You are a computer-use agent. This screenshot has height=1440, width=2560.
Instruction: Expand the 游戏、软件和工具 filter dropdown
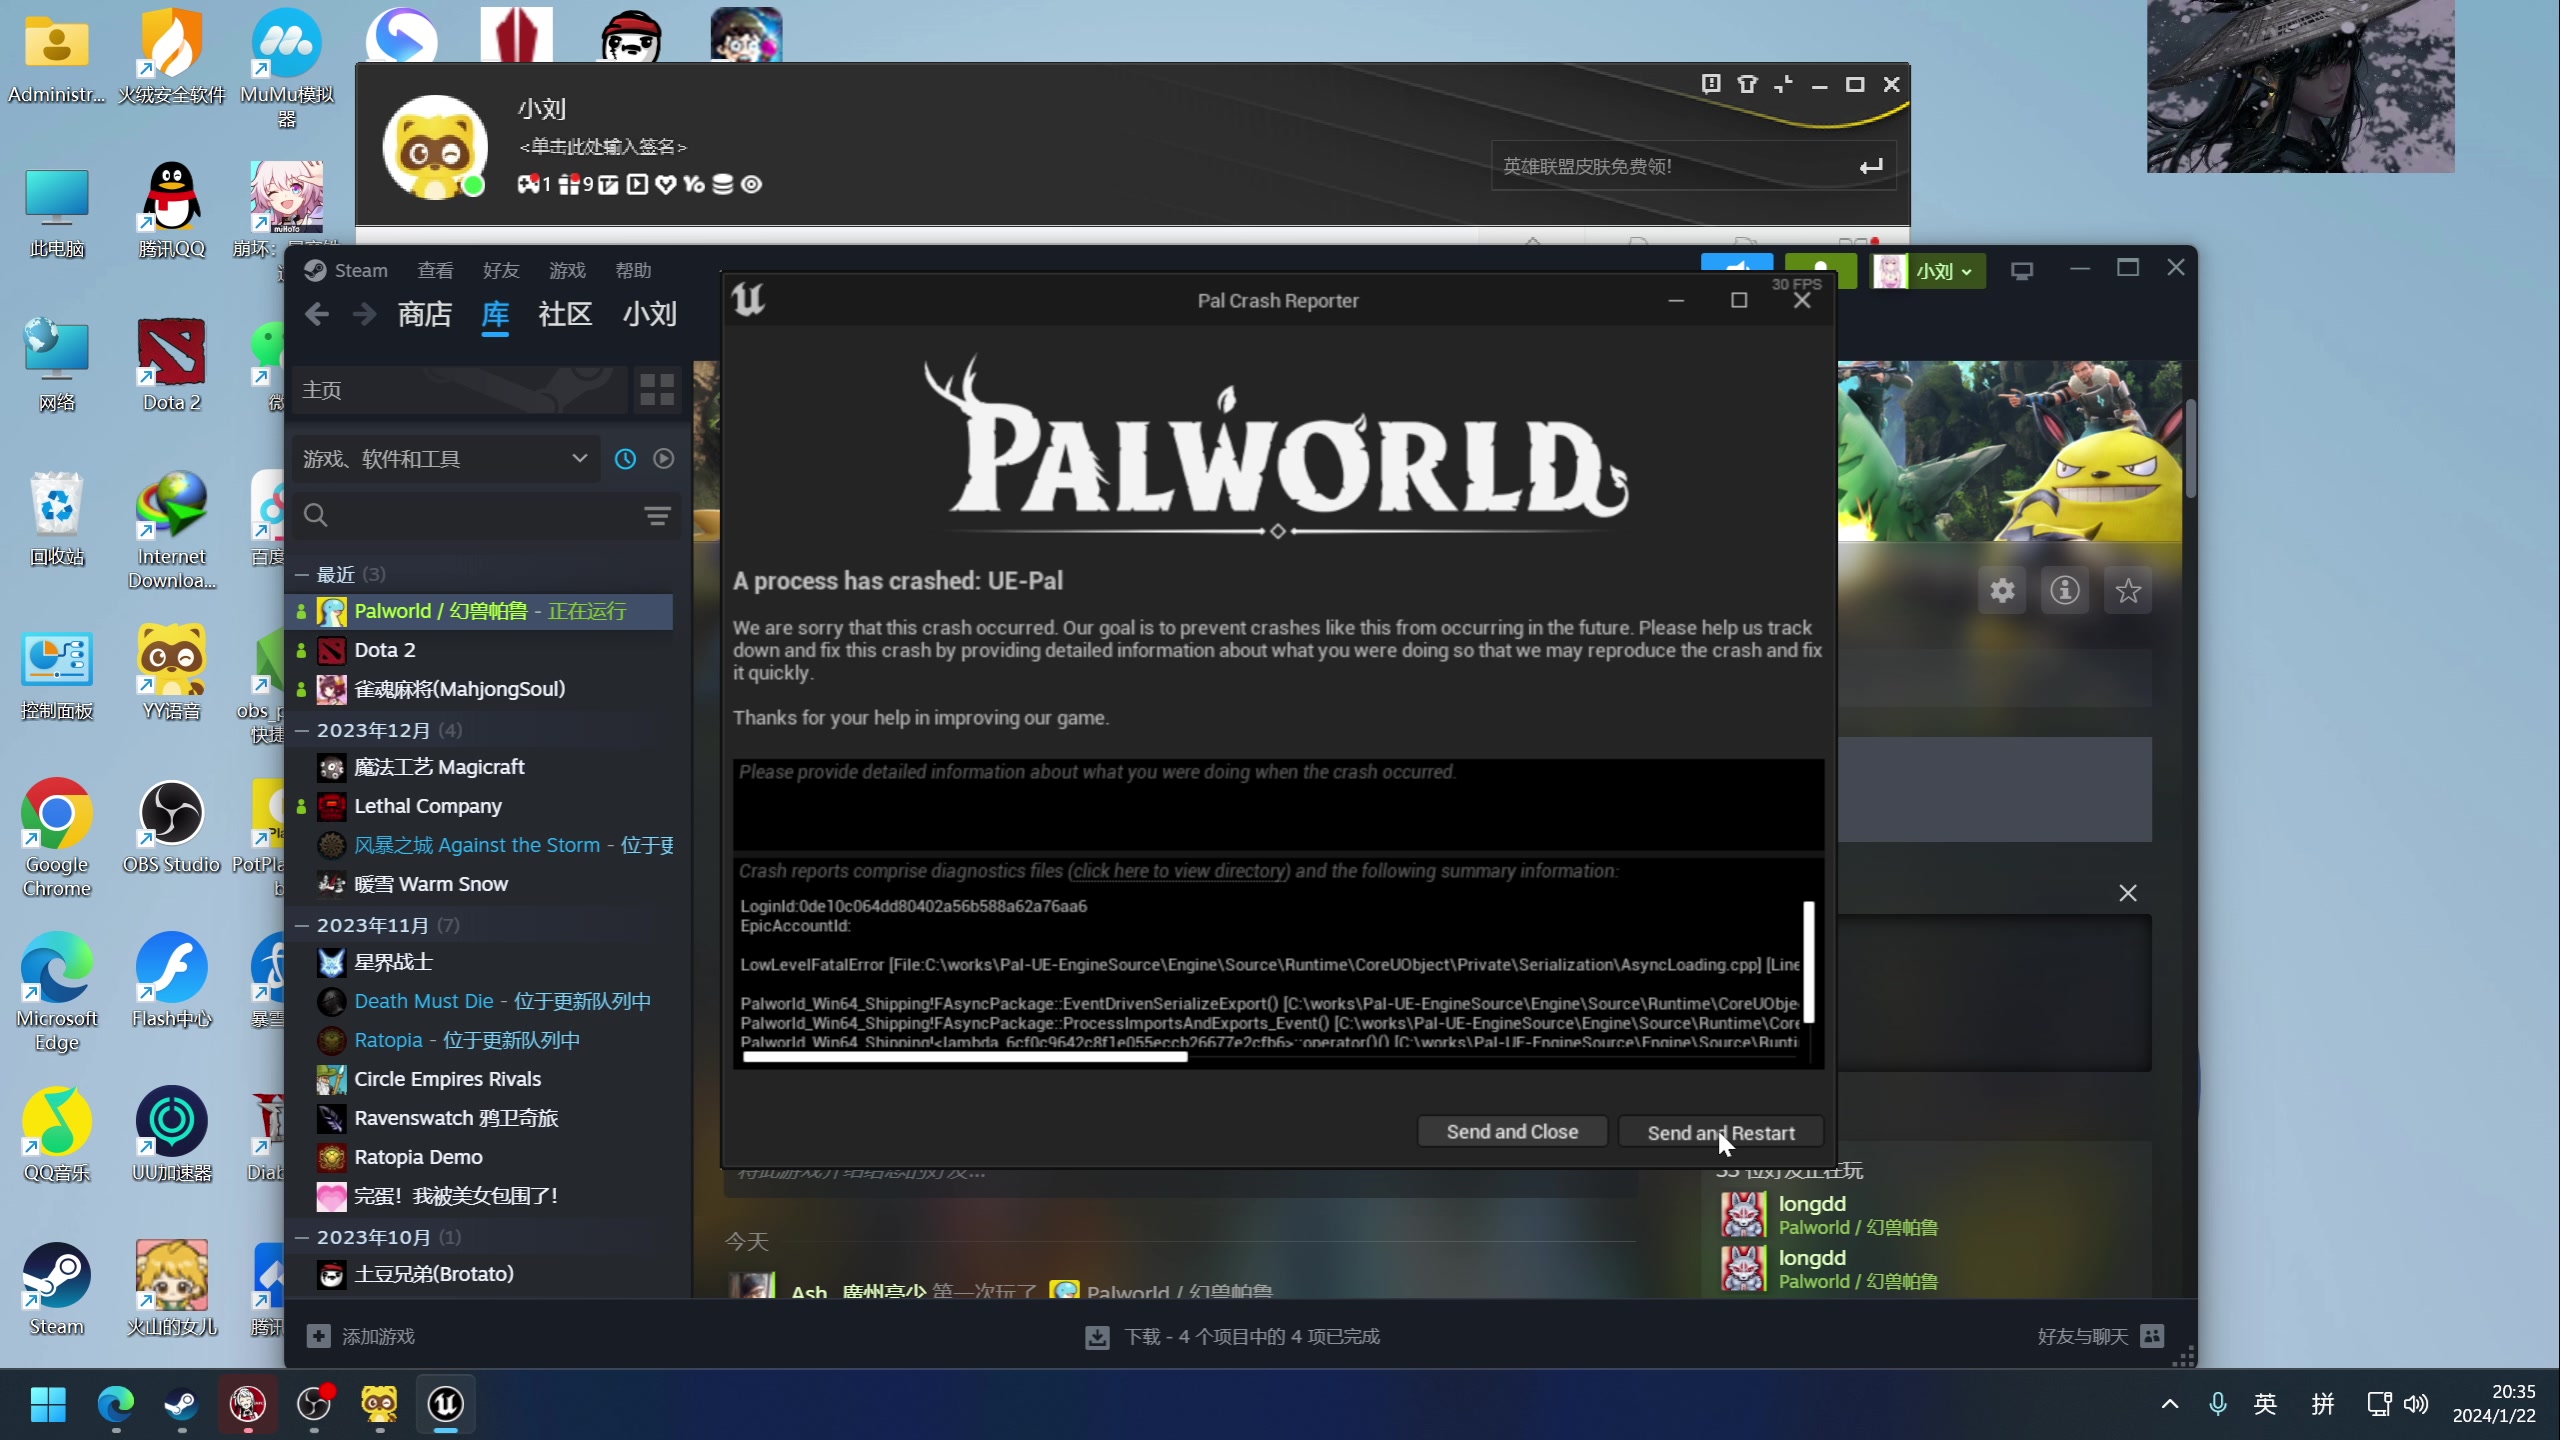[x=446, y=459]
